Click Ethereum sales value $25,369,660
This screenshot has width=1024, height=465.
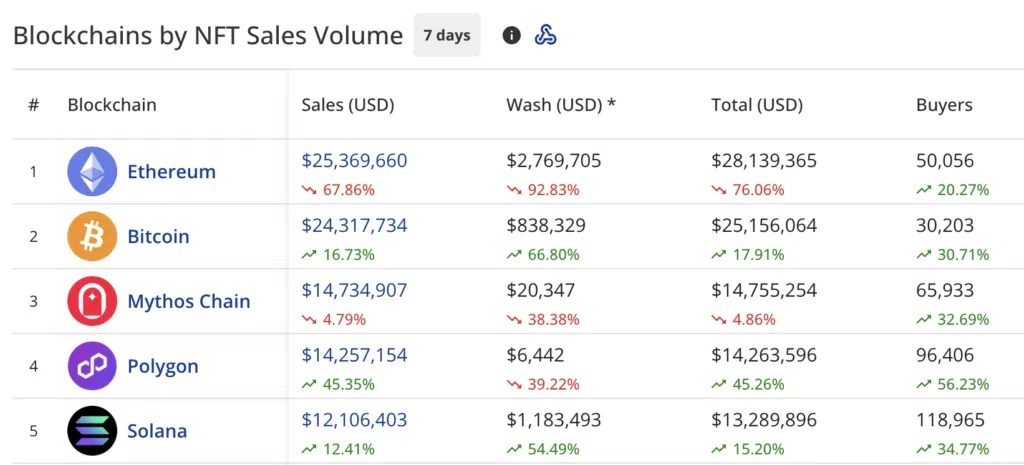pyautogui.click(x=354, y=161)
